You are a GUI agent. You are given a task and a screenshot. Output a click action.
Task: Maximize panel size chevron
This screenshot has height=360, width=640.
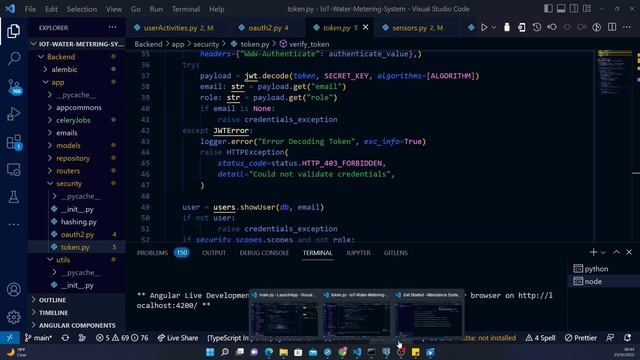[x=616, y=252]
